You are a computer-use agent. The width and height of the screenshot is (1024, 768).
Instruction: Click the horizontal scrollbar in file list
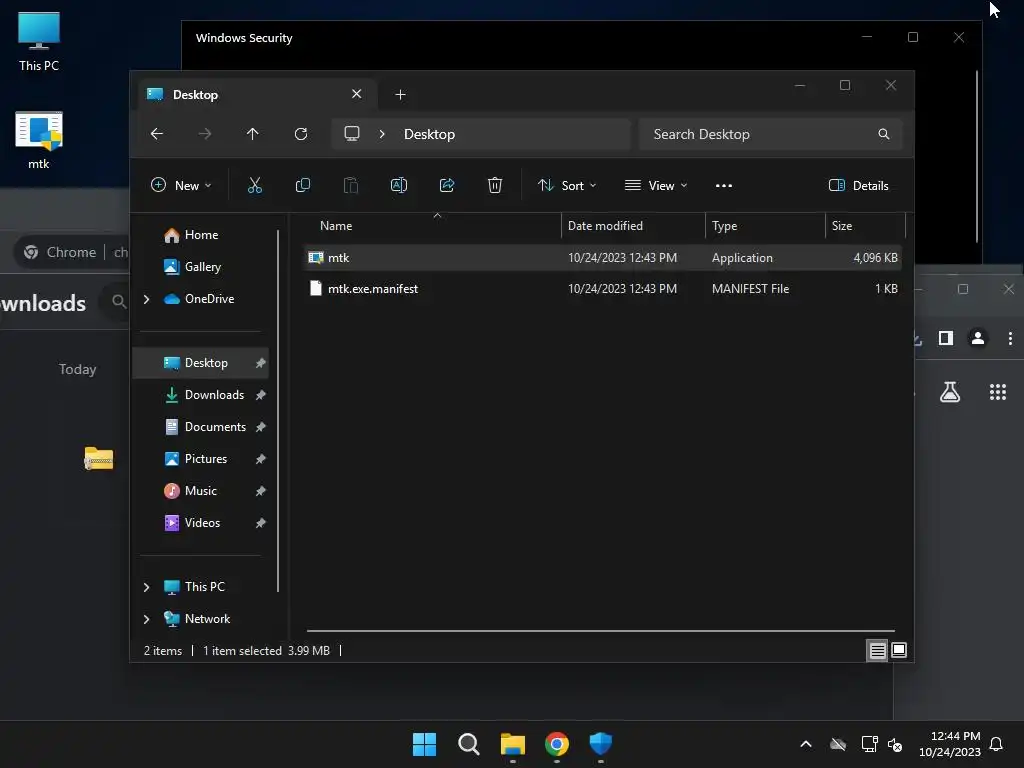click(601, 631)
